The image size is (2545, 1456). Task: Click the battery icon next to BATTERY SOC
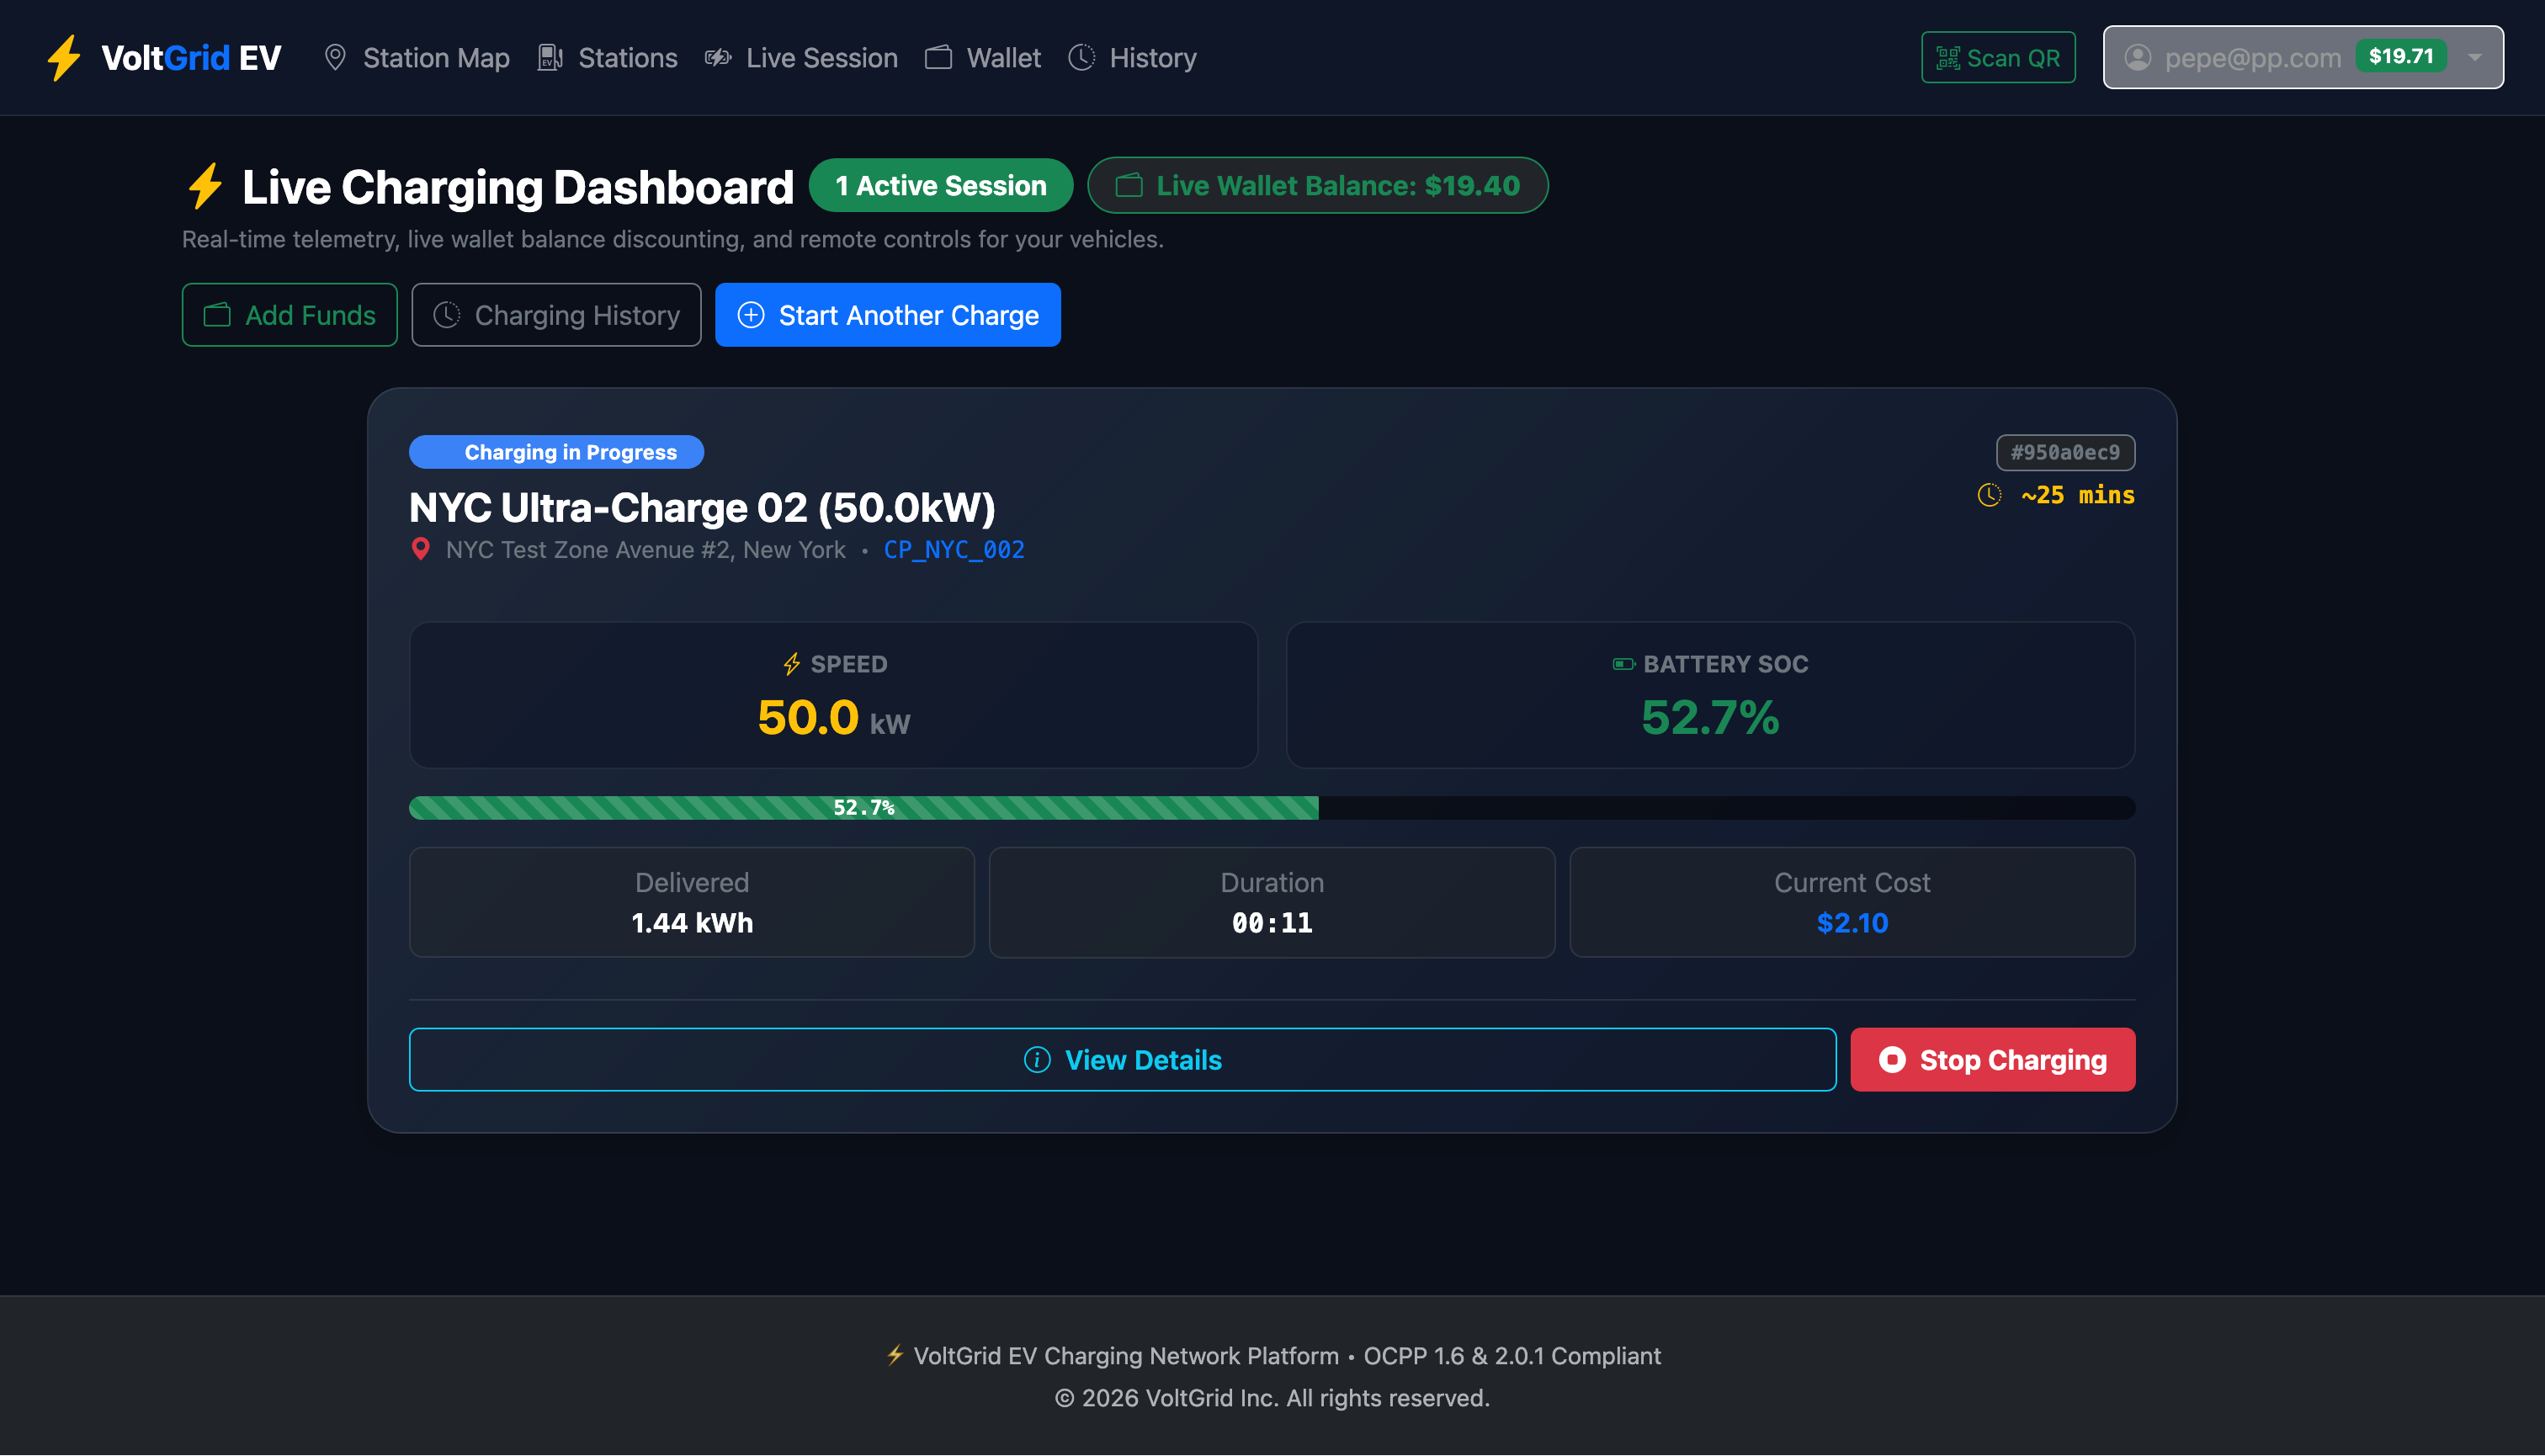(1624, 664)
